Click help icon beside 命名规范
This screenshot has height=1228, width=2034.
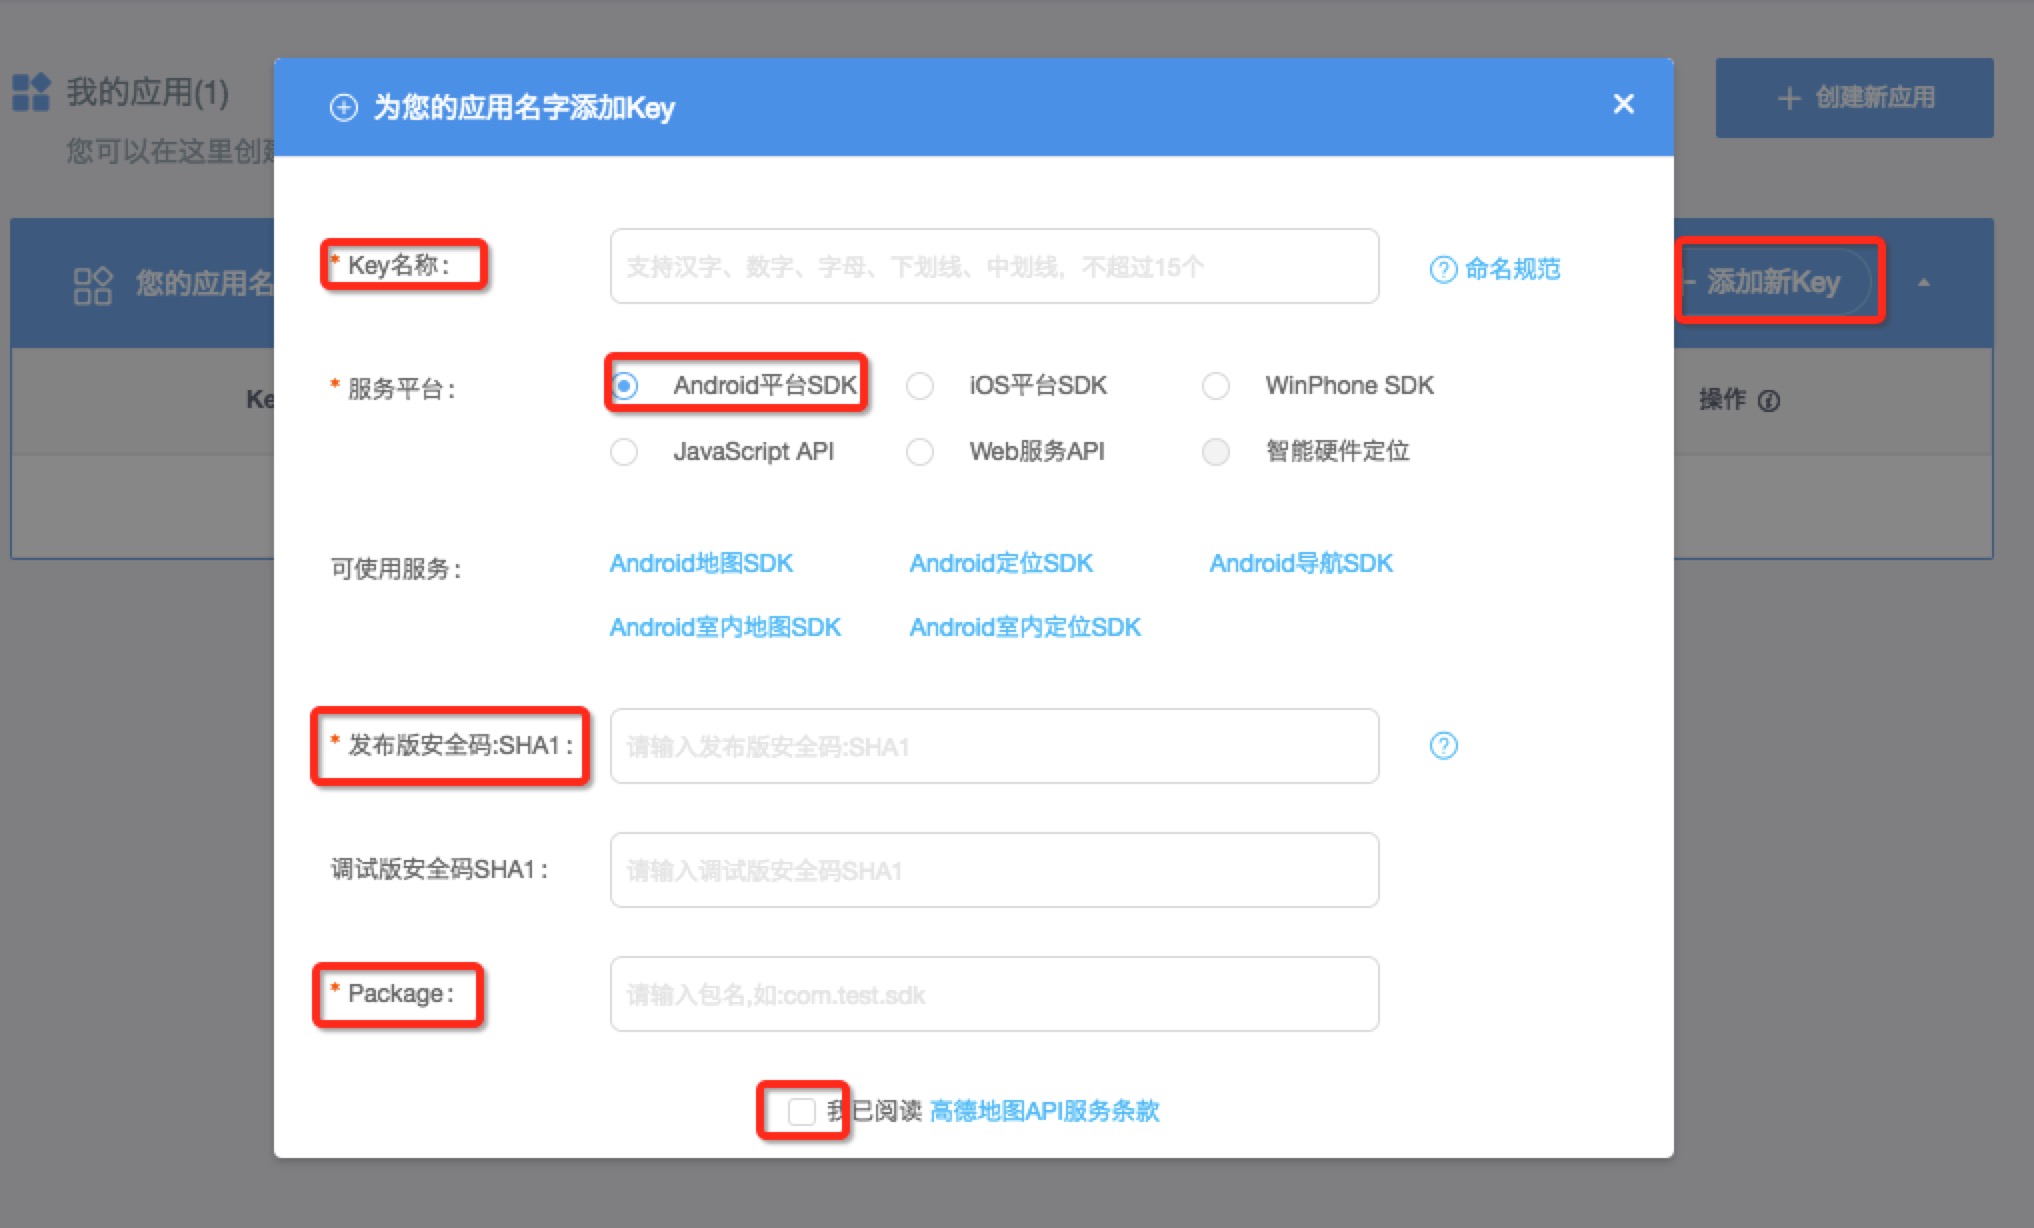[1443, 269]
